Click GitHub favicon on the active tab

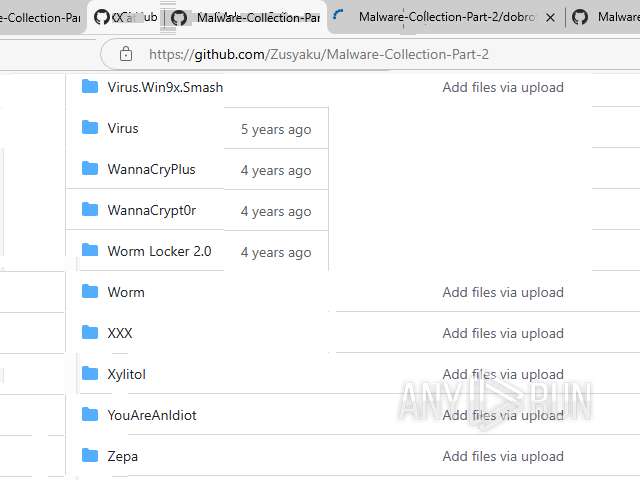179,18
